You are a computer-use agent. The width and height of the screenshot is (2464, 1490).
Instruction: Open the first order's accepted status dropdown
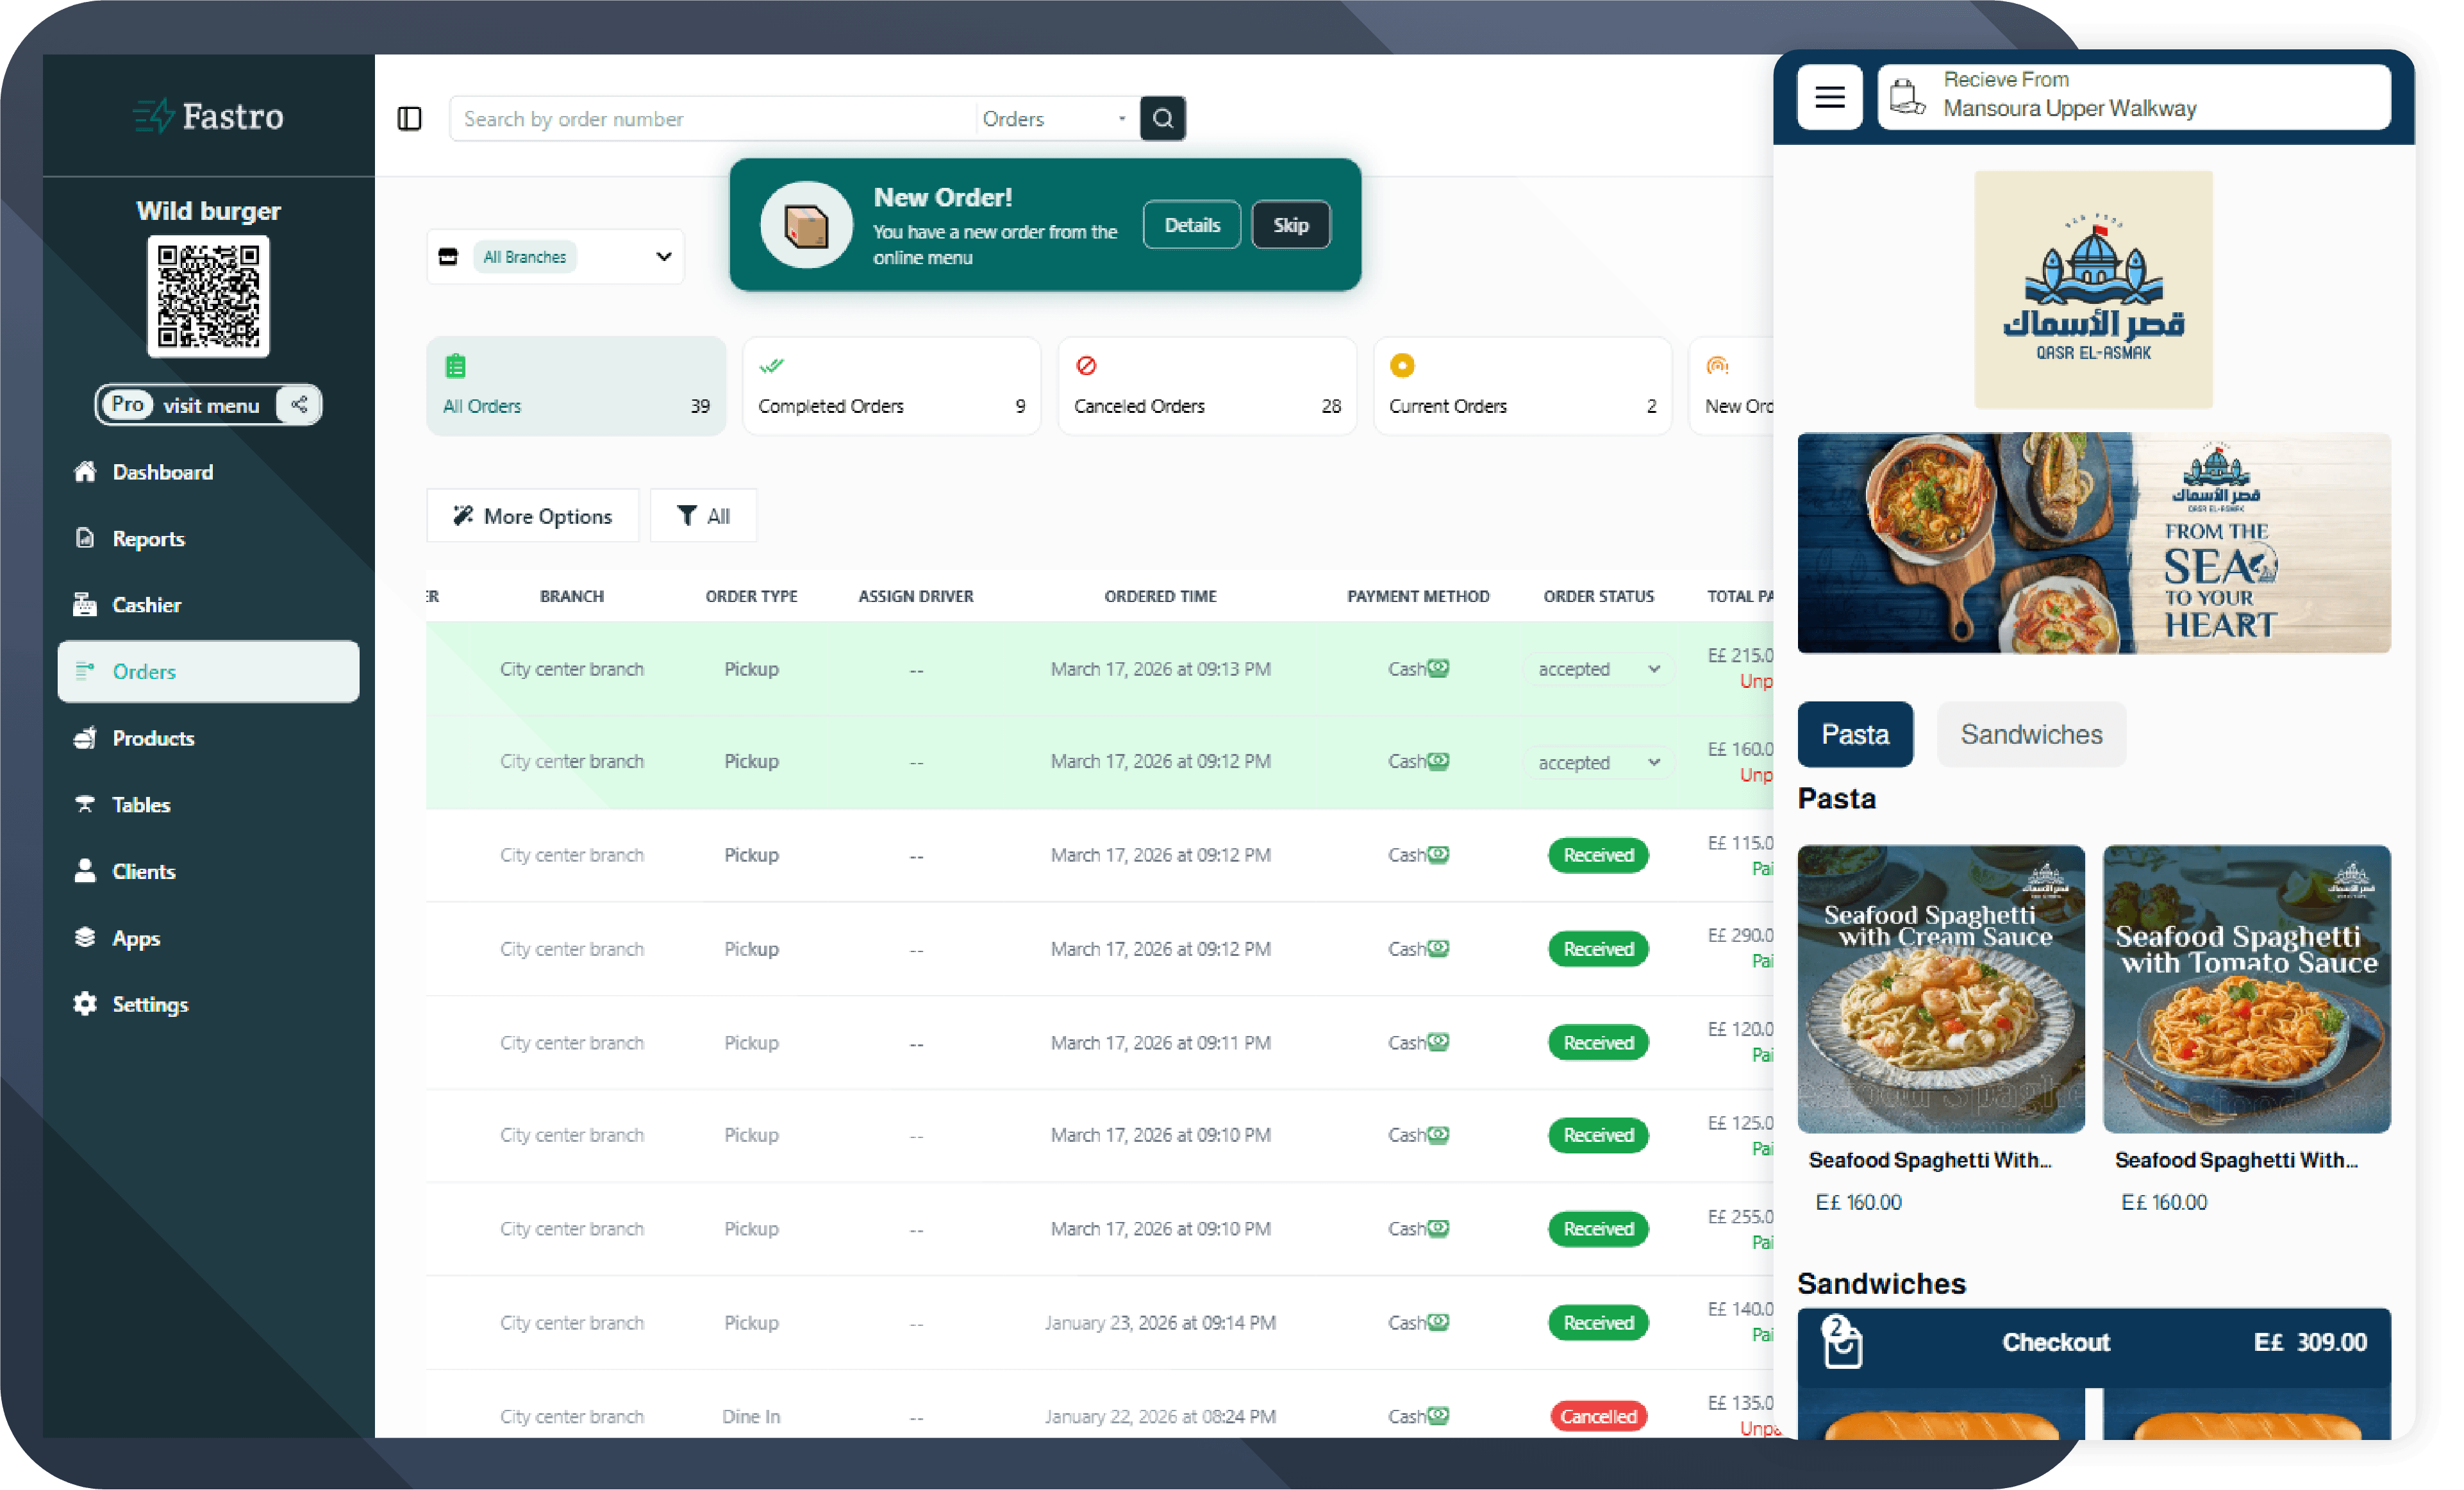[1597, 669]
